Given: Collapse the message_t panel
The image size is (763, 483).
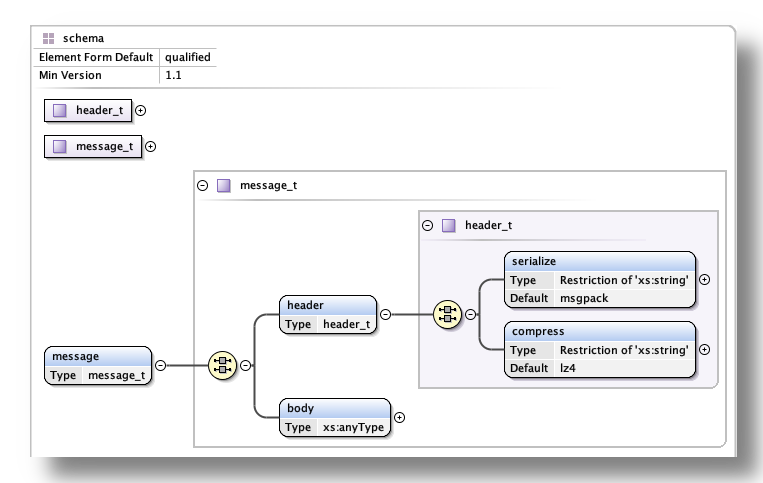Looking at the screenshot, I should tap(203, 185).
